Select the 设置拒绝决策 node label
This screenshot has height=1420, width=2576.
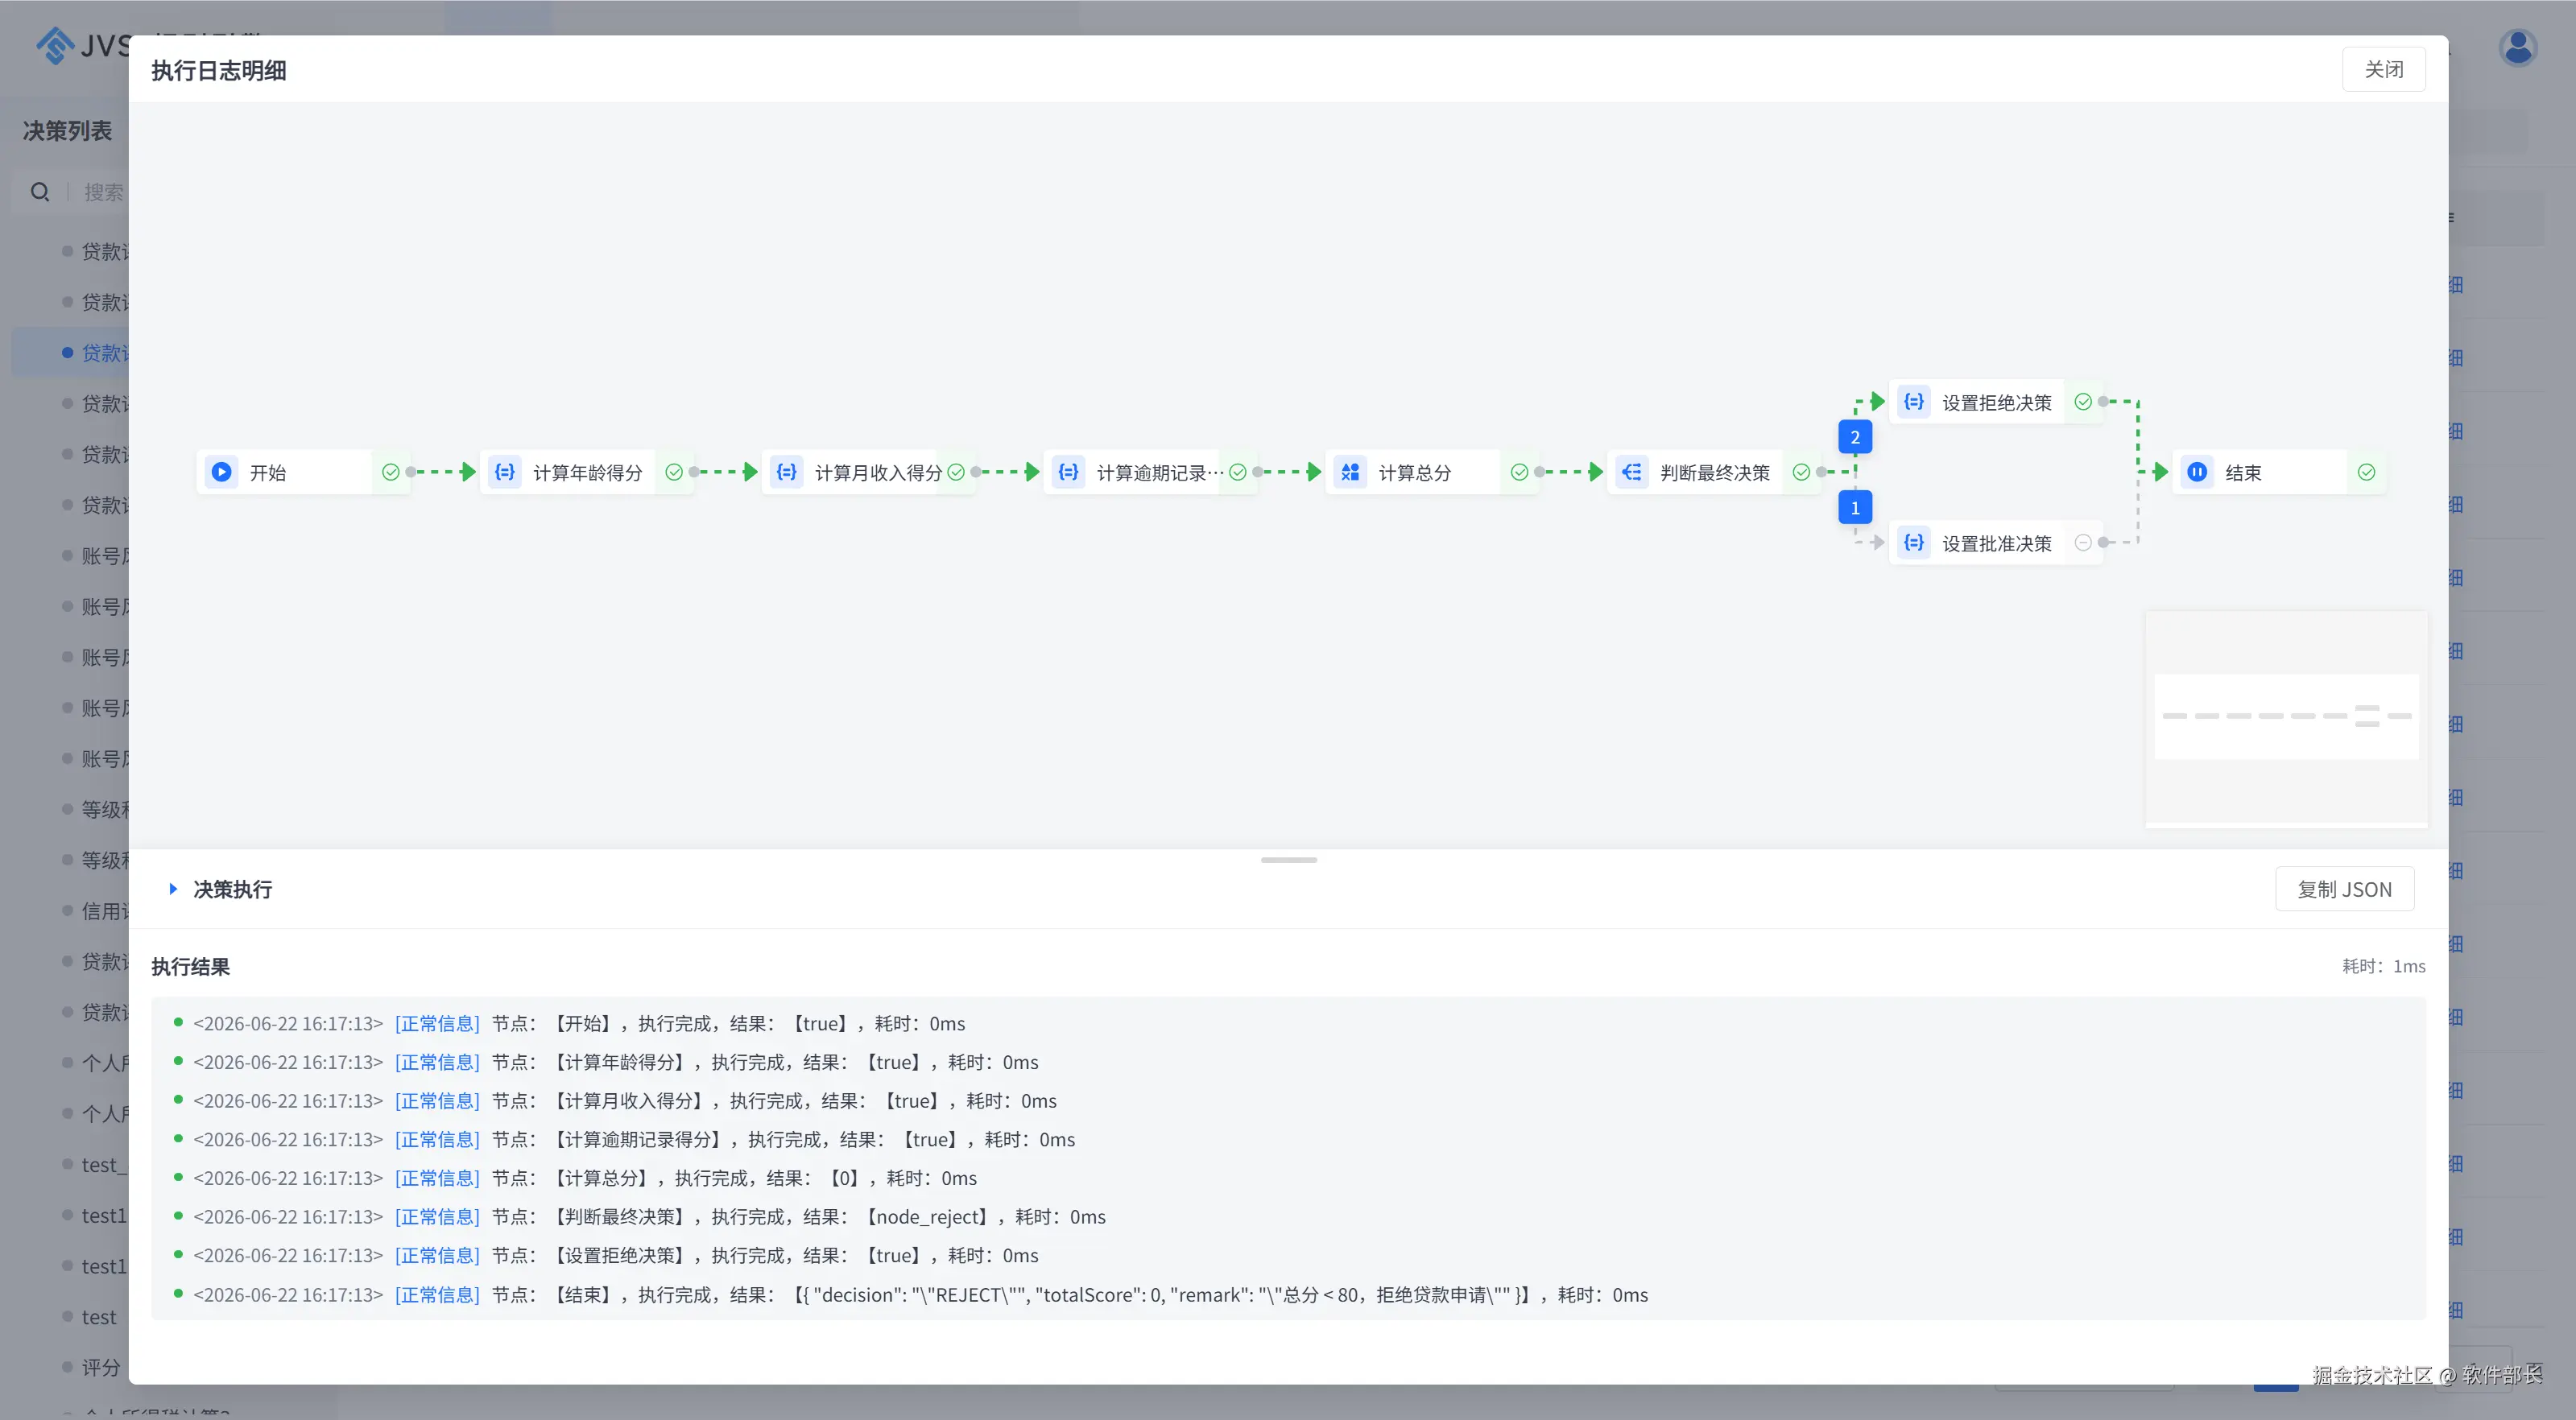[1997, 403]
